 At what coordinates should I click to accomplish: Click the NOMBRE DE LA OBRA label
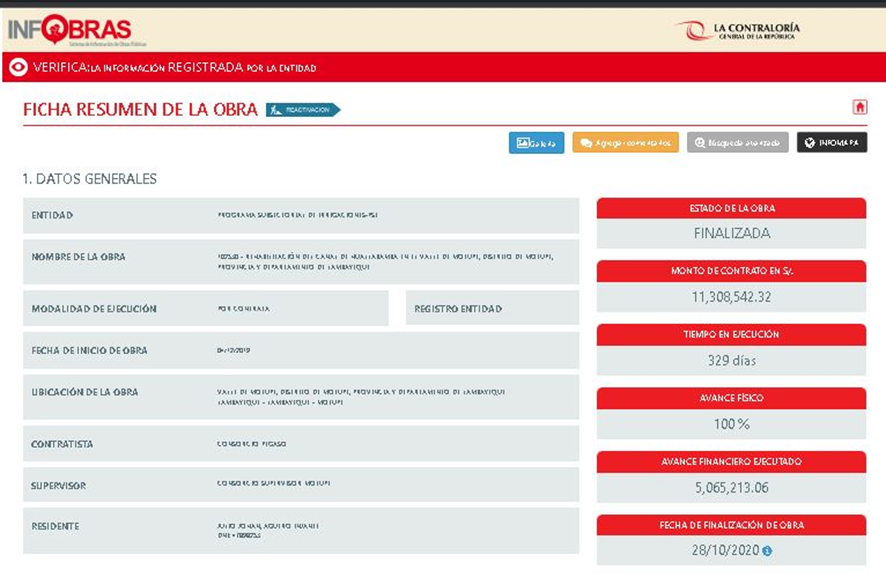(79, 257)
